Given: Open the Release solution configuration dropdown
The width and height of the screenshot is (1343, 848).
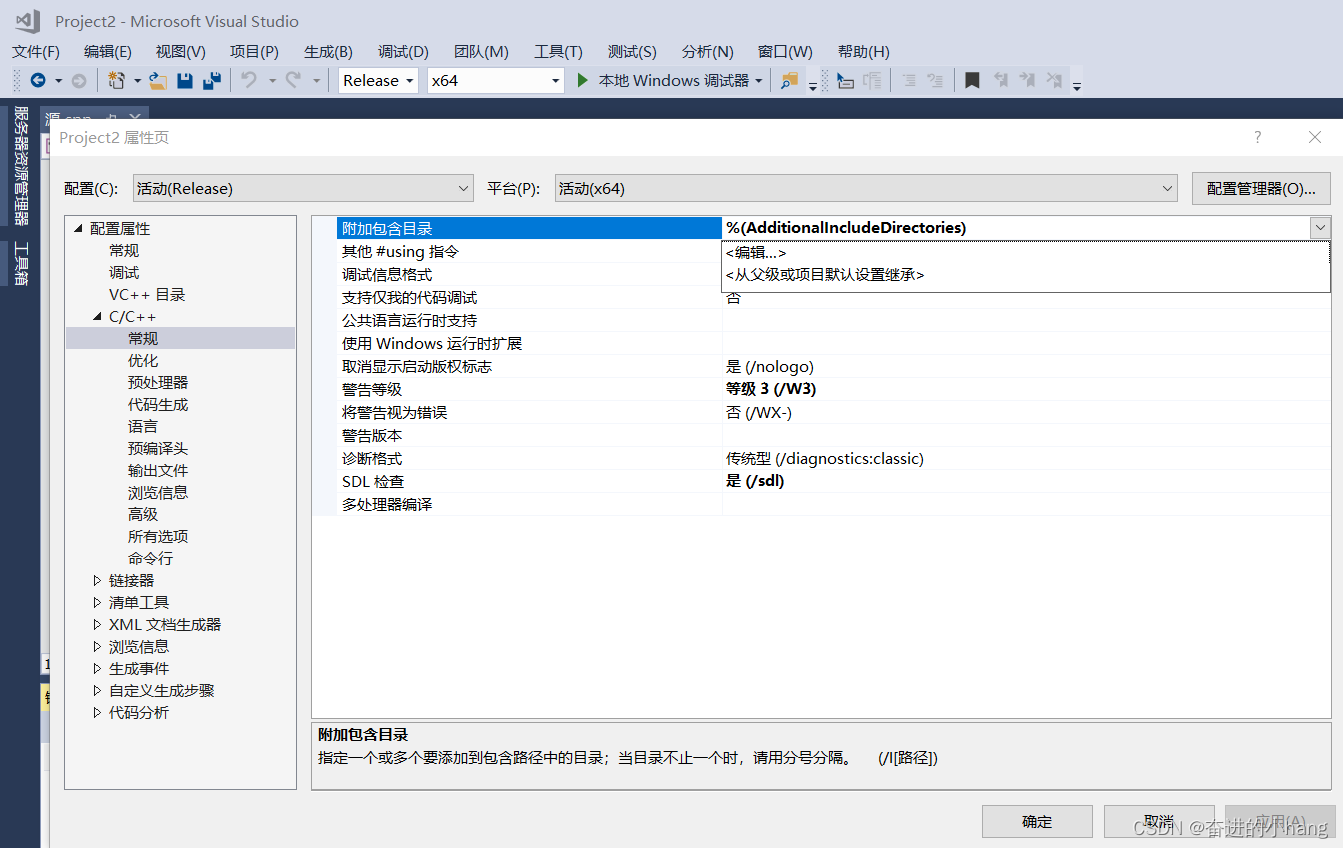Looking at the screenshot, I should [x=378, y=81].
